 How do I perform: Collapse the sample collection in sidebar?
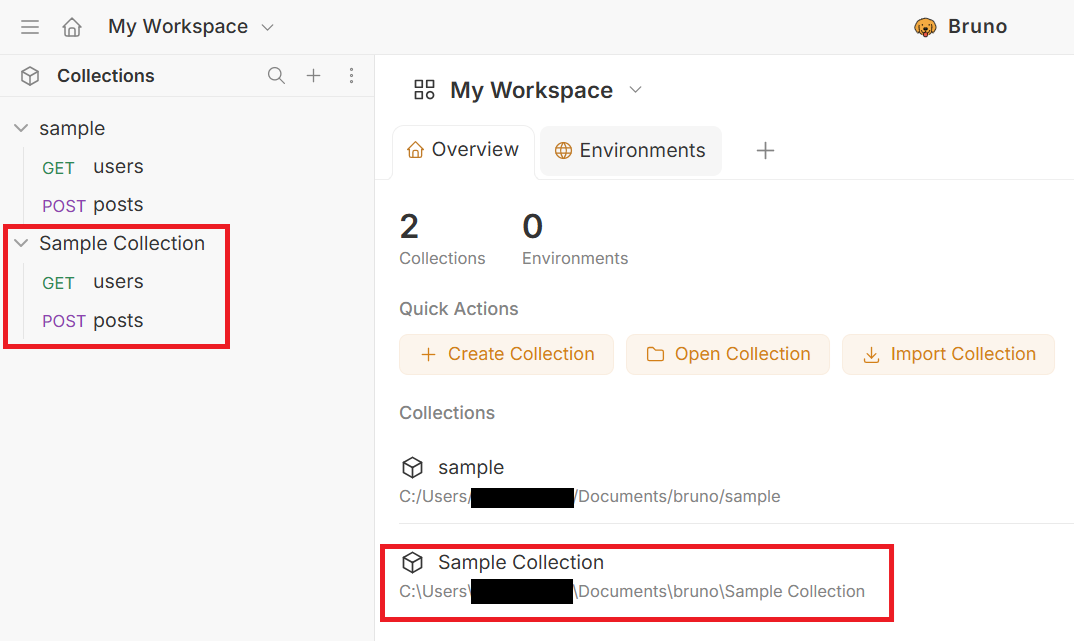click(x=21, y=128)
